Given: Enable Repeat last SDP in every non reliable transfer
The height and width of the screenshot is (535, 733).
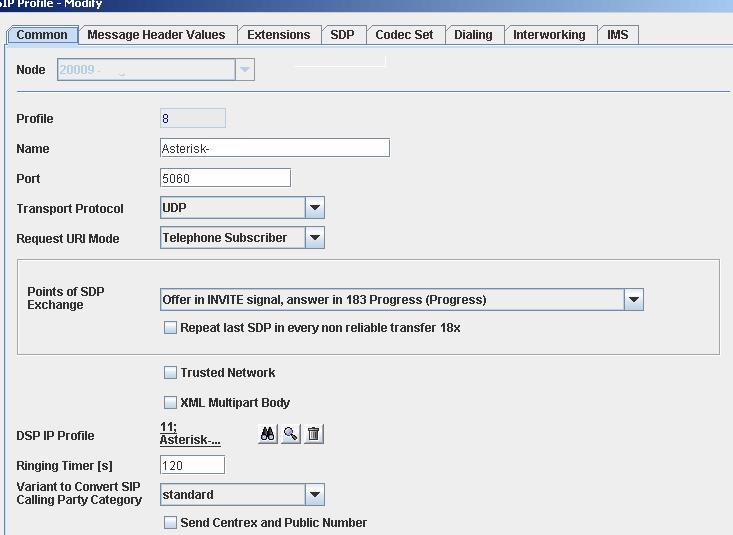Looking at the screenshot, I should pyautogui.click(x=170, y=327).
